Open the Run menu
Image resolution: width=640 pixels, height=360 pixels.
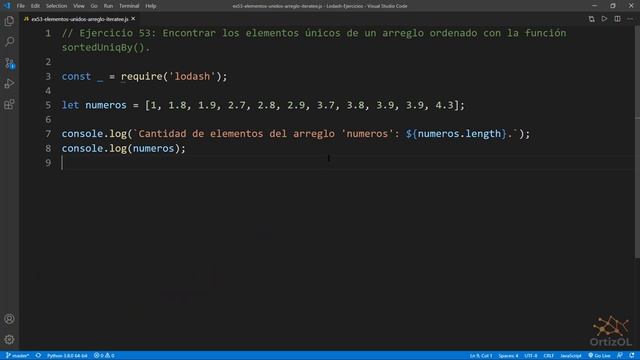[108, 6]
